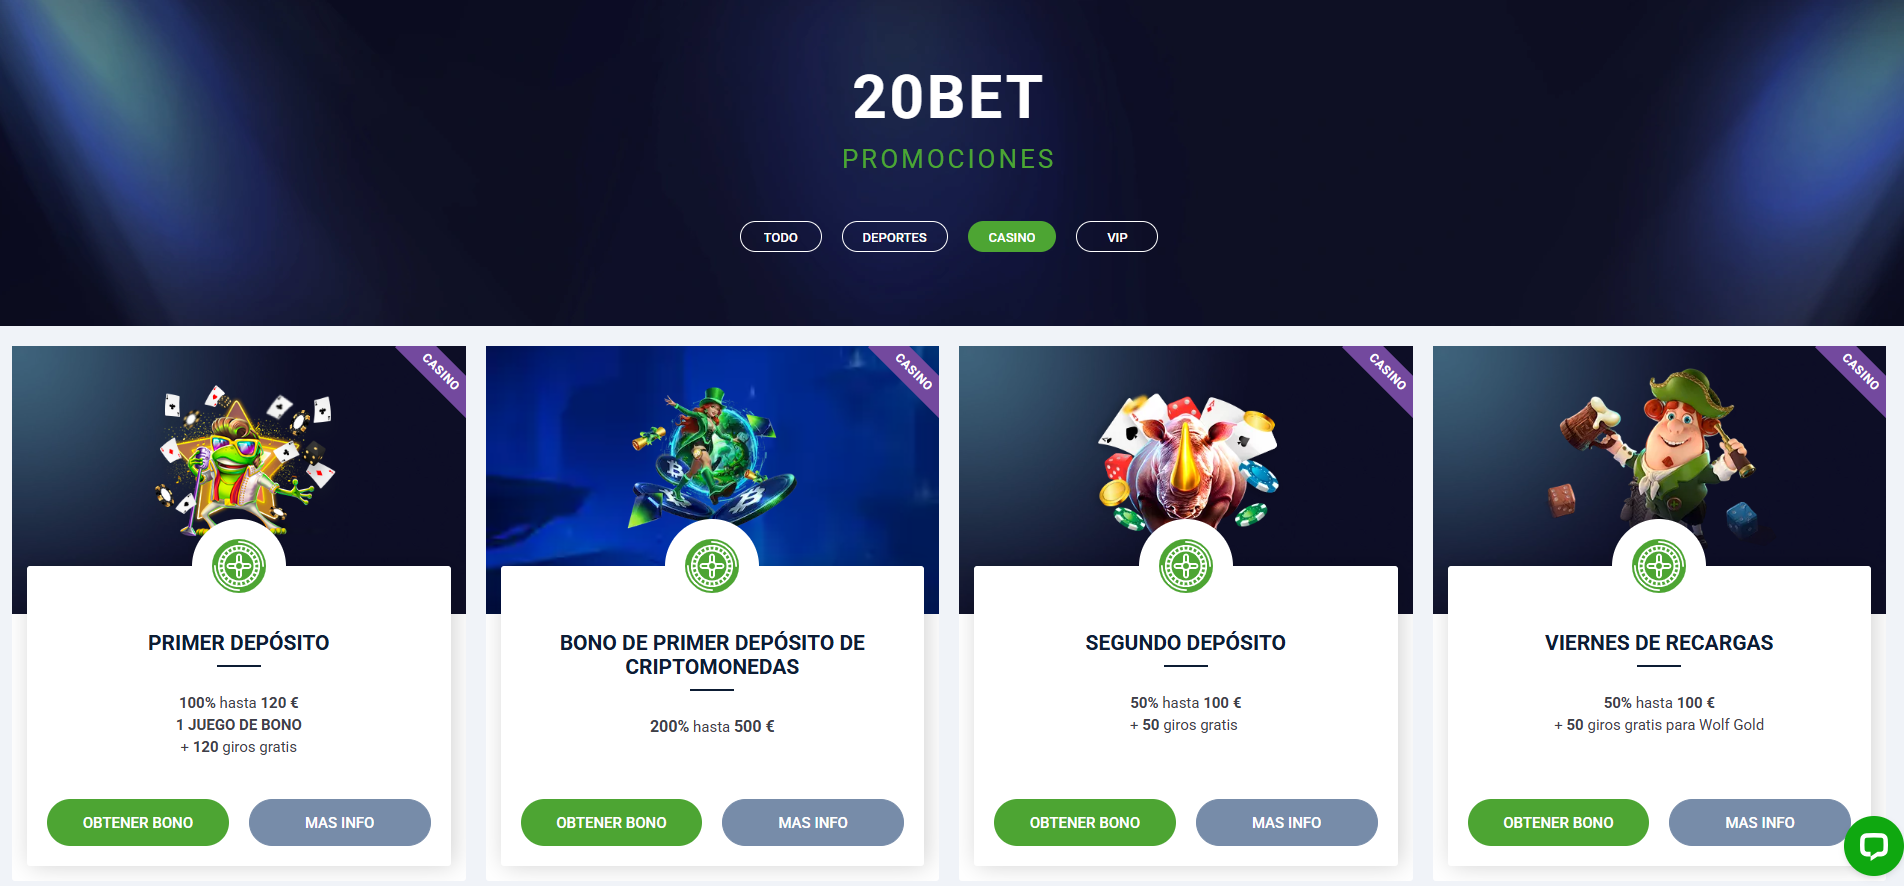Click roulette chip icon on Segundo Depósito card
The width and height of the screenshot is (1904, 886).
click(x=1186, y=566)
